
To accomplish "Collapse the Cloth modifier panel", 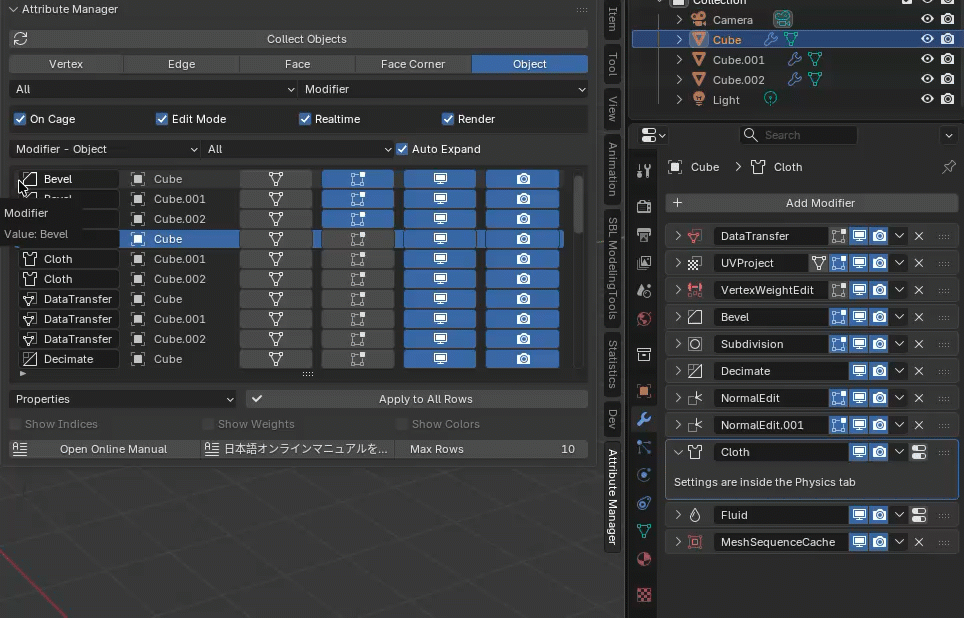I will 678,452.
